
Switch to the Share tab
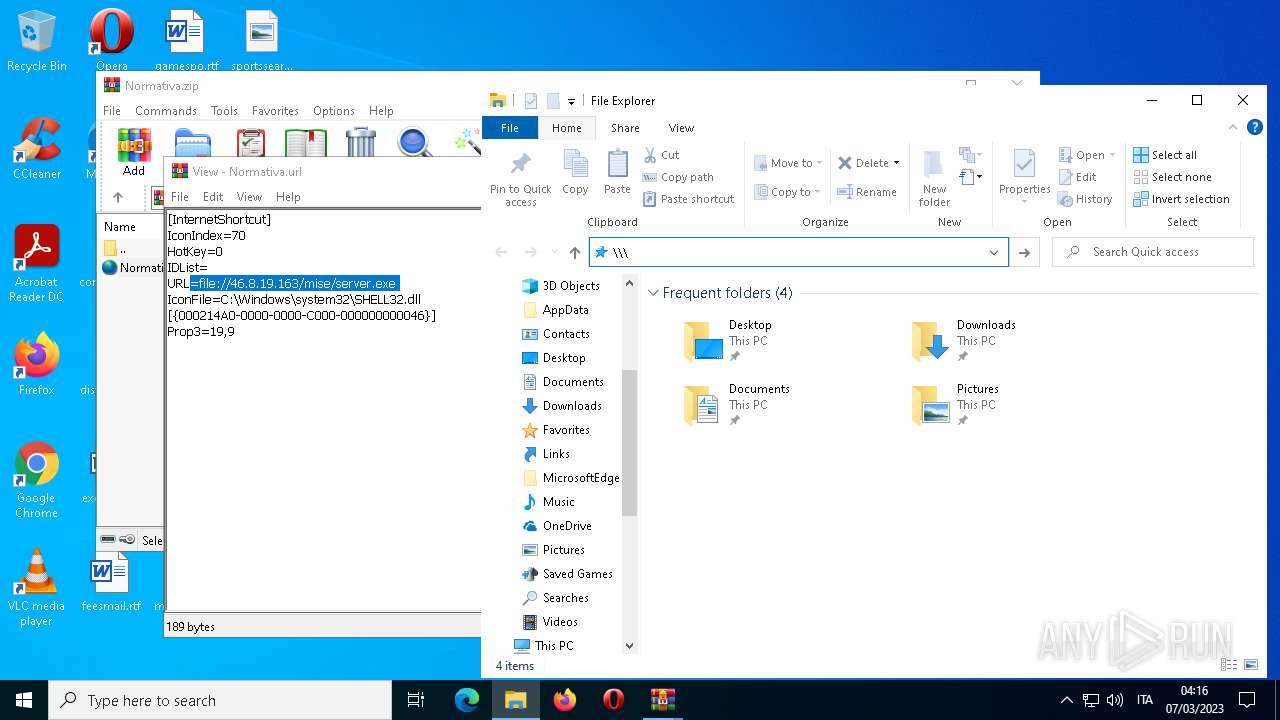coord(625,128)
